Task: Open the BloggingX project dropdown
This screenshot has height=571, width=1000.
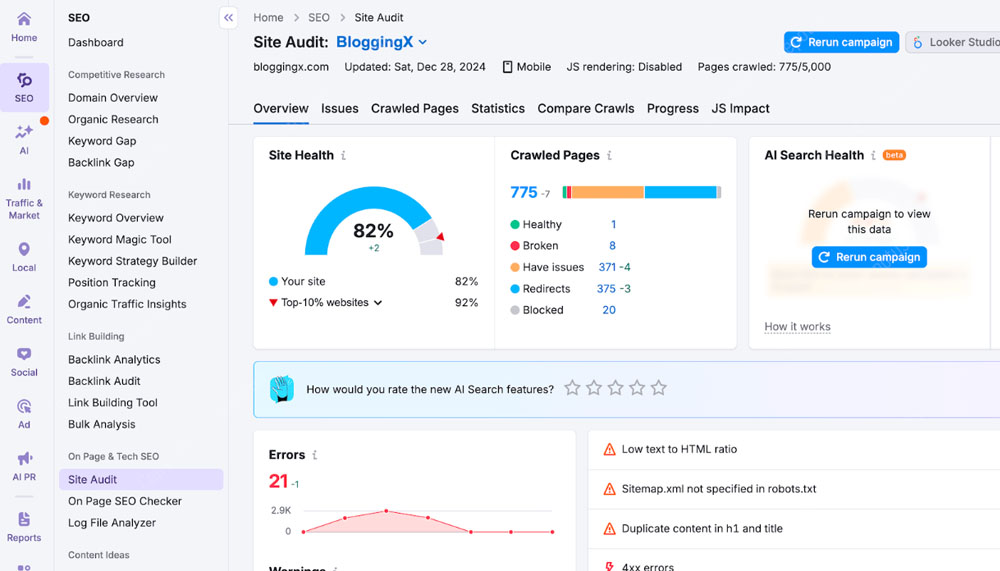Action: pyautogui.click(x=381, y=42)
